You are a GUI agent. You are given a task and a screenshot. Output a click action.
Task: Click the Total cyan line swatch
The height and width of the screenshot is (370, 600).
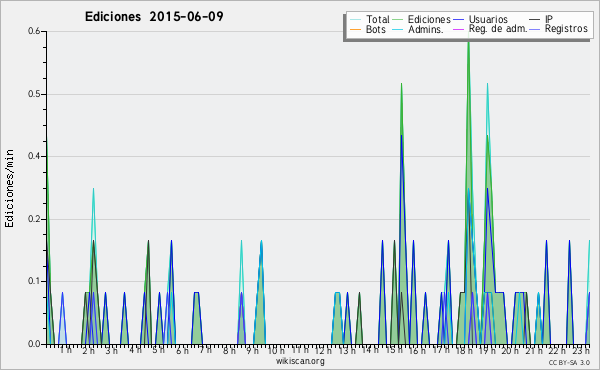[x=355, y=20]
